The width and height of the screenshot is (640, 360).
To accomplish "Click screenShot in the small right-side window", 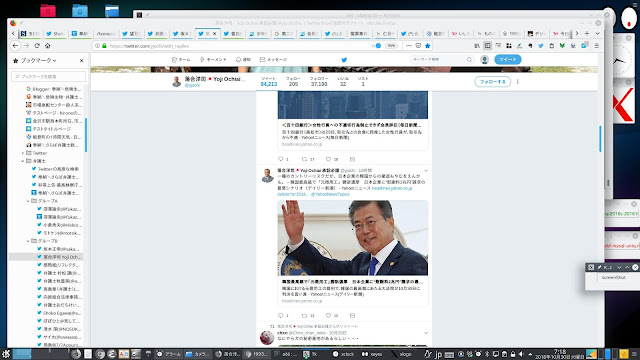I will pyautogui.click(x=613, y=278).
